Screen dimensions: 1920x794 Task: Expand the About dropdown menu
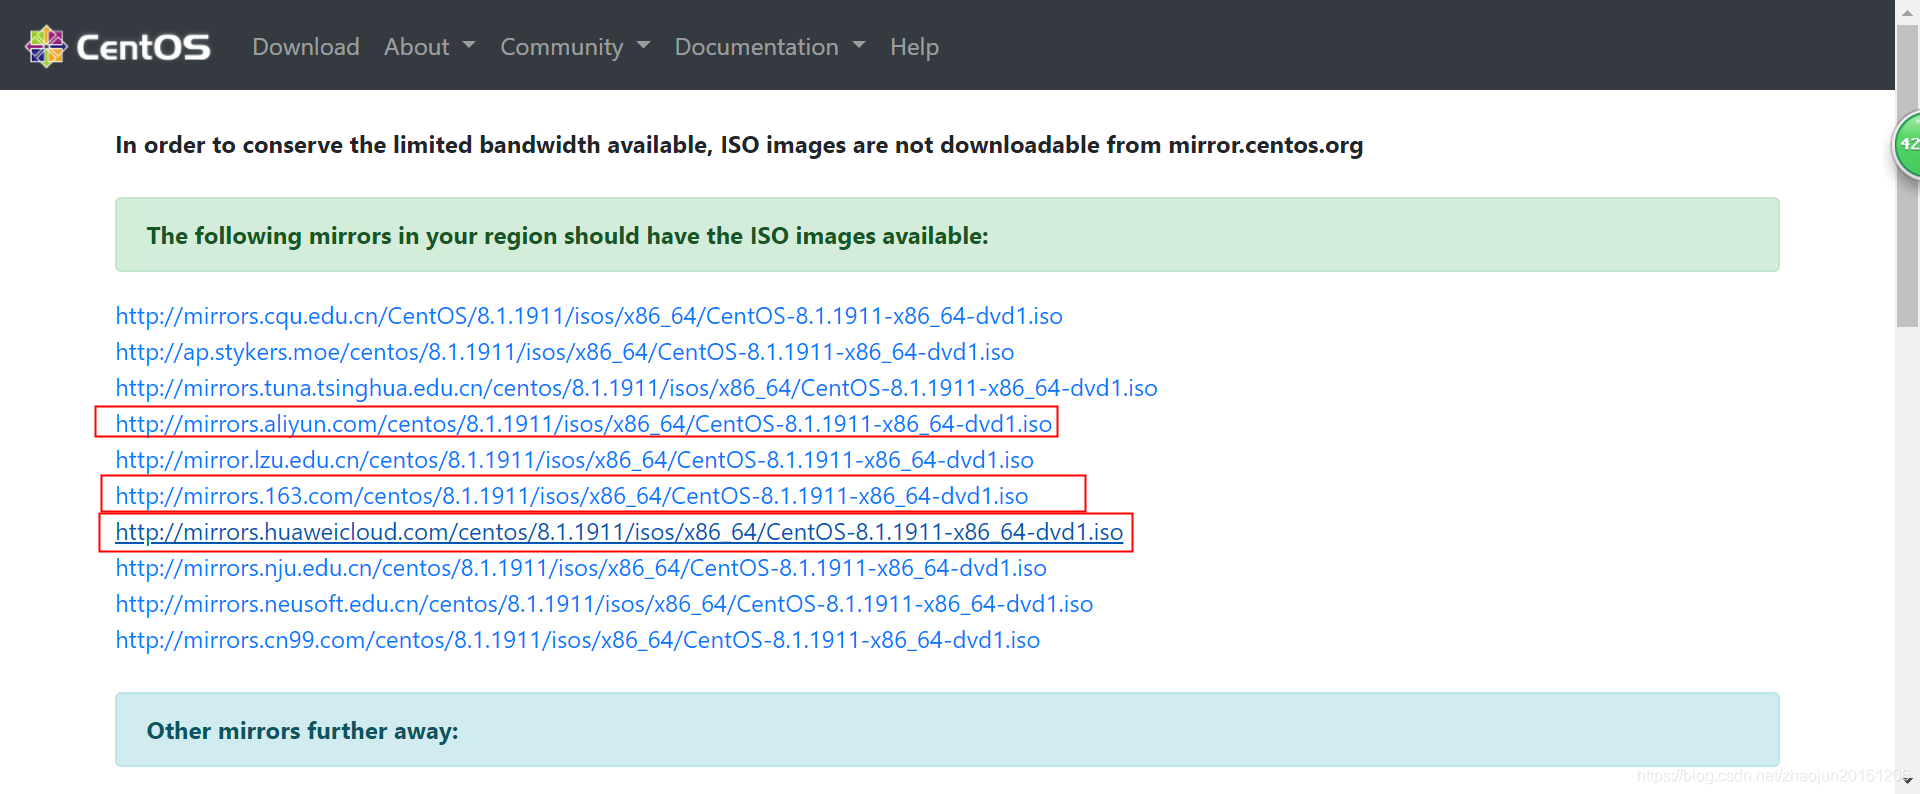tap(430, 47)
